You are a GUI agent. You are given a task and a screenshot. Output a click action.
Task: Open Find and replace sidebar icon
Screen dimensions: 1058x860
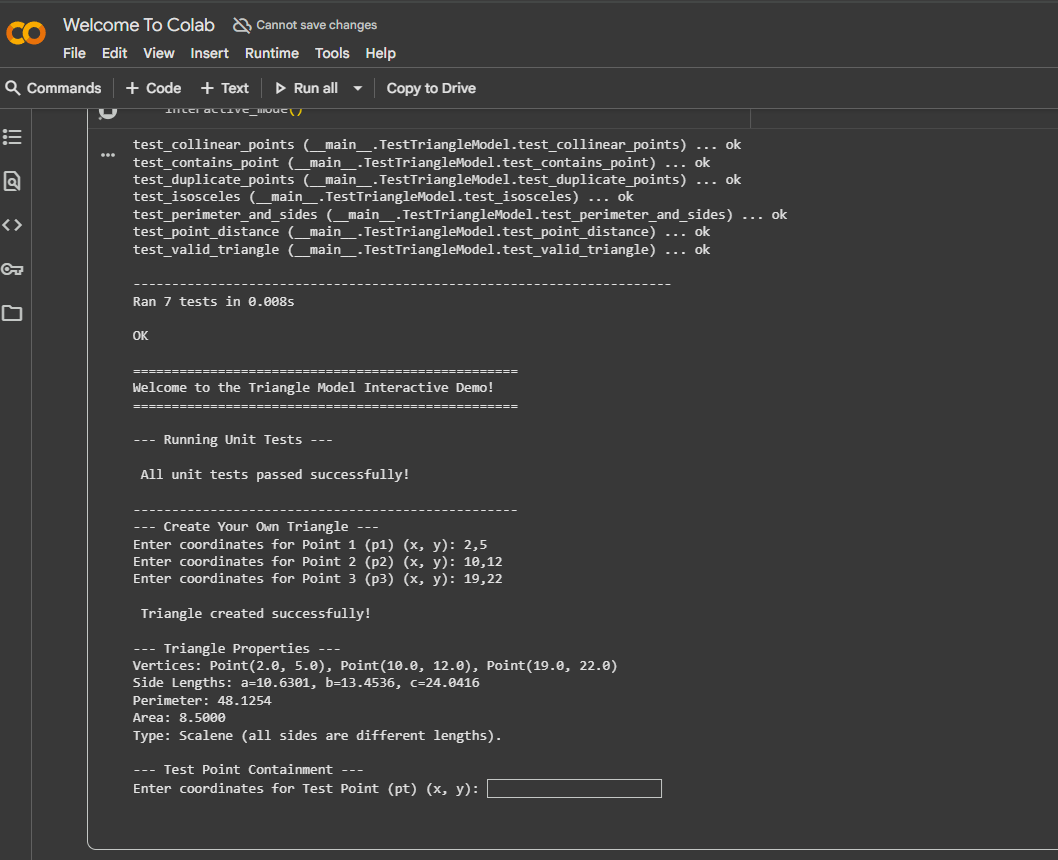point(12,181)
